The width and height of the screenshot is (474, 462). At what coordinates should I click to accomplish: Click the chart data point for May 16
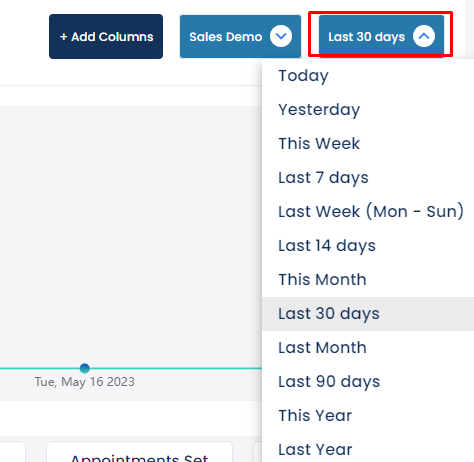(85, 368)
